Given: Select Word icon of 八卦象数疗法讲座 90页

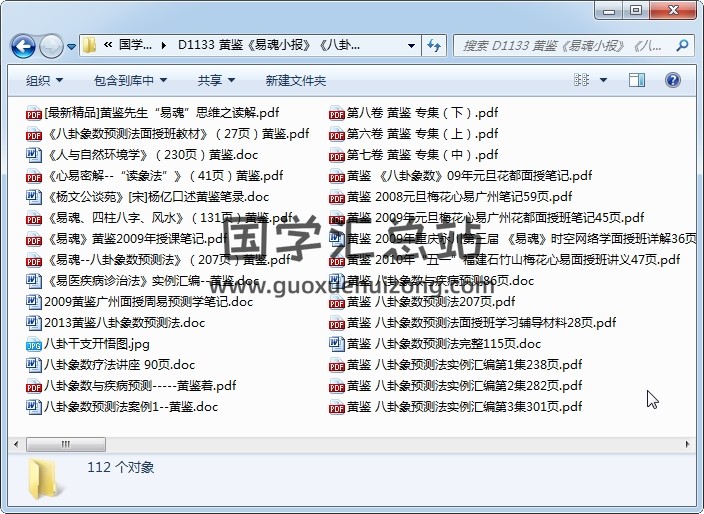Looking at the screenshot, I should [x=34, y=365].
